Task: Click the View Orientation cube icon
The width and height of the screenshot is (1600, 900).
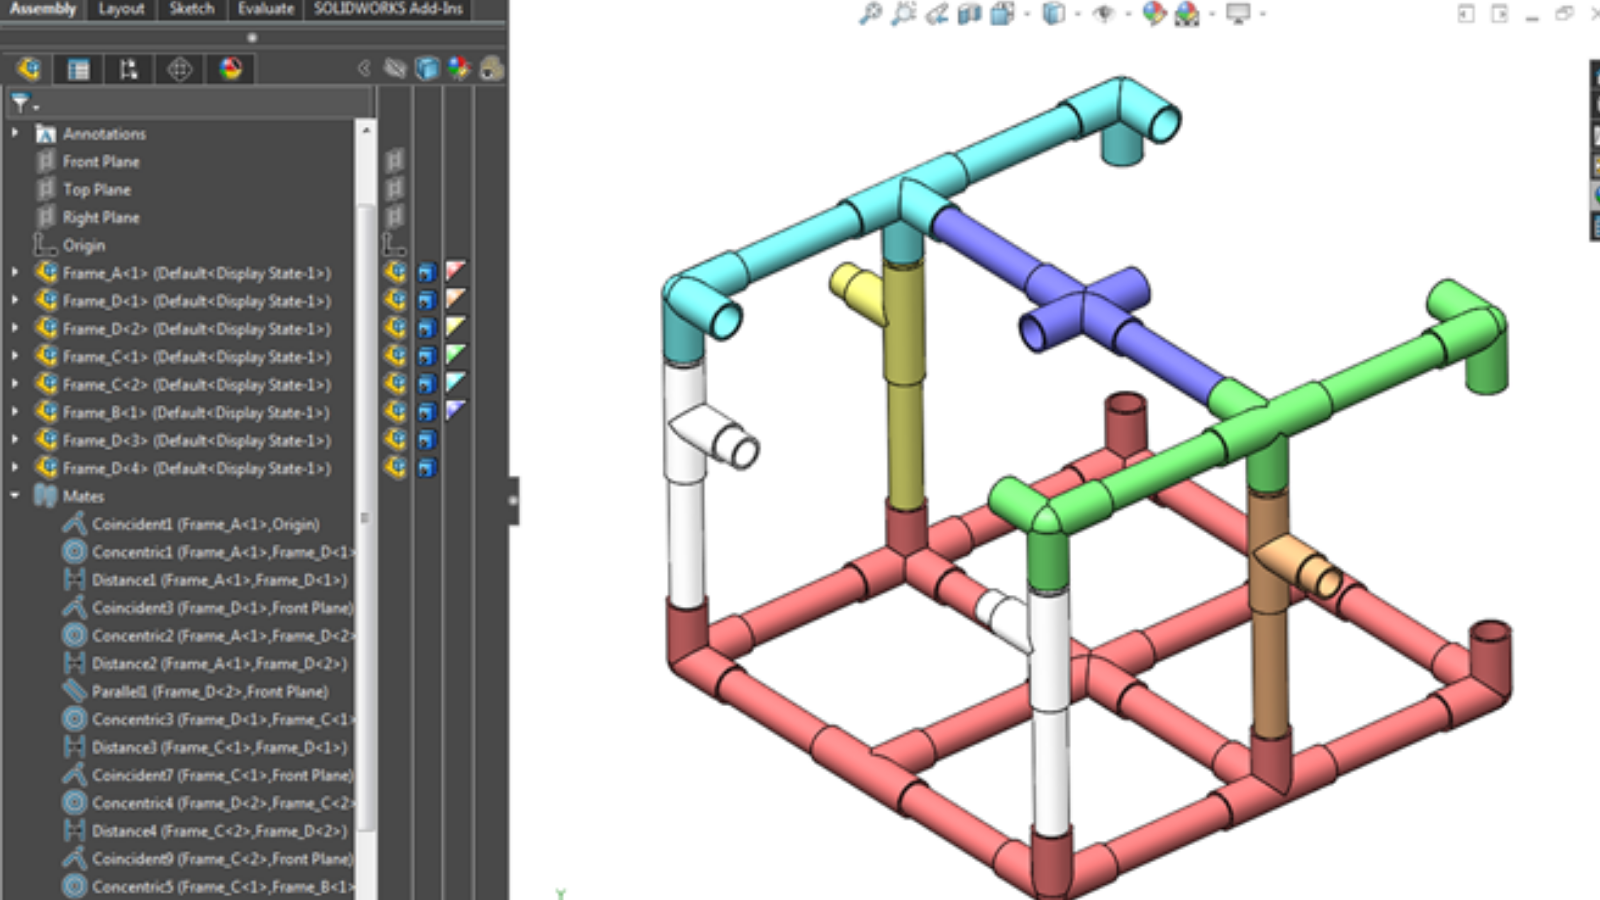Action: coord(1001,13)
